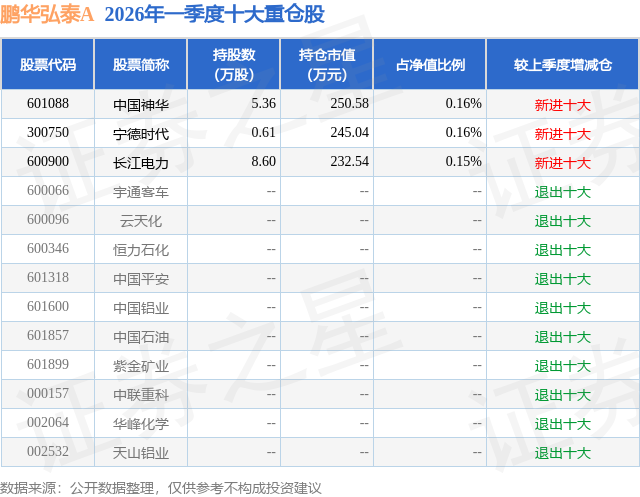Select stock name 中国石油

pos(141,337)
